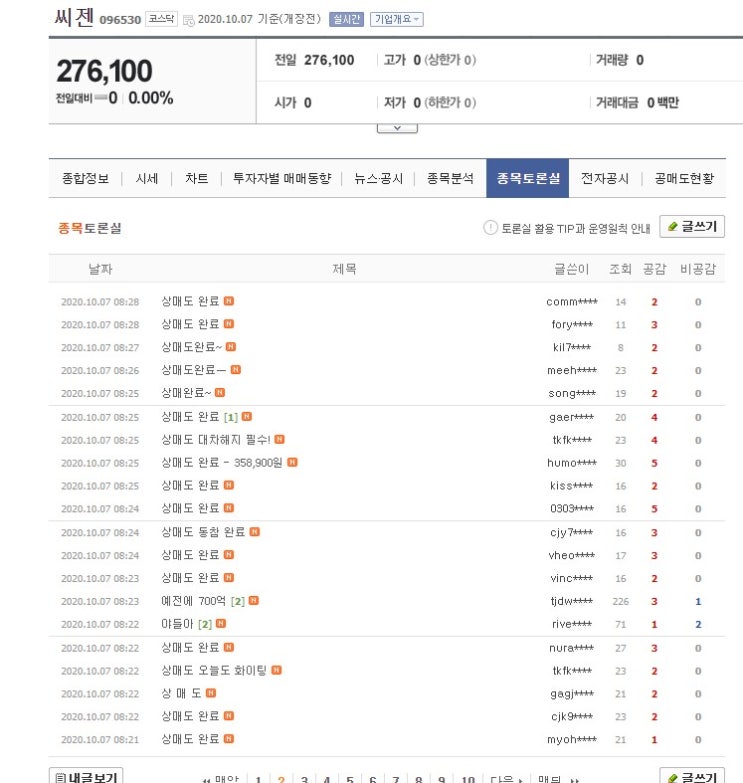Open the 종합정보 tab
Screen dimensions: 743x783
(x=85, y=178)
